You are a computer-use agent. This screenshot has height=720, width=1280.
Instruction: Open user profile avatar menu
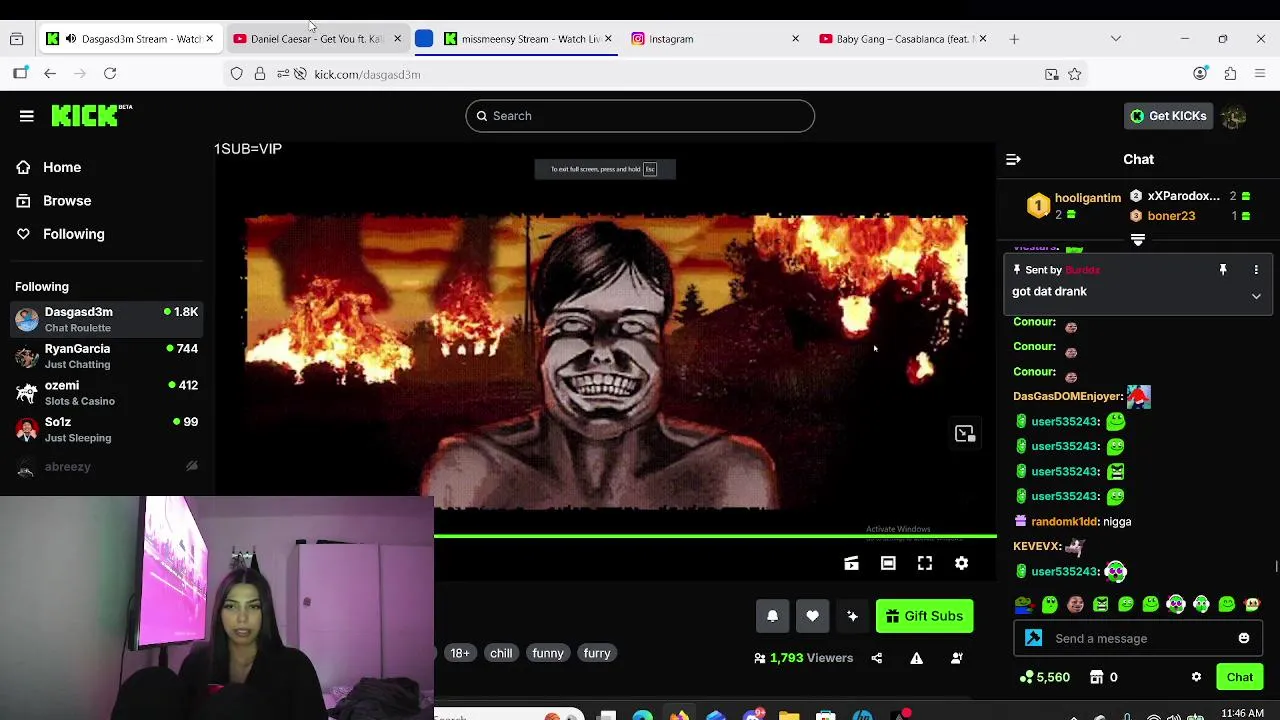tap(1234, 116)
